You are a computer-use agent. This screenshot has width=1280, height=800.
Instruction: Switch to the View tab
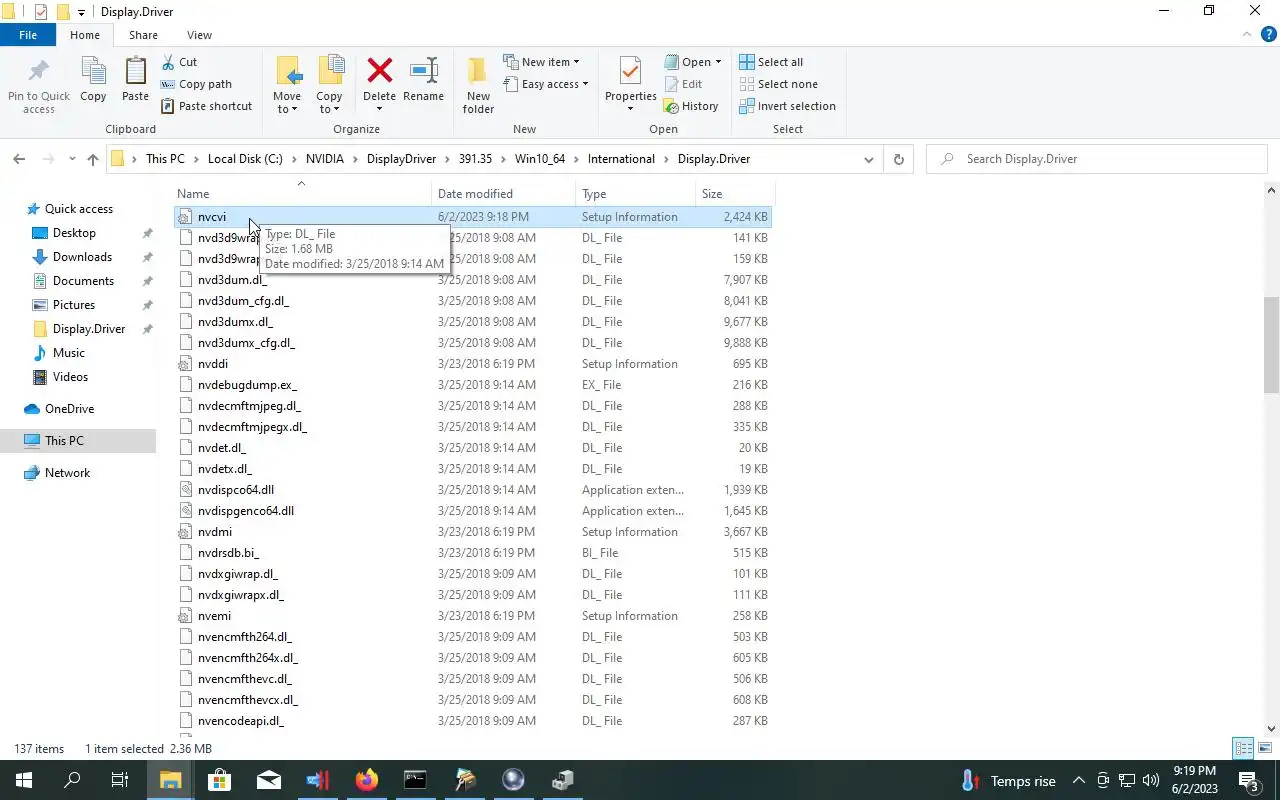point(199,35)
